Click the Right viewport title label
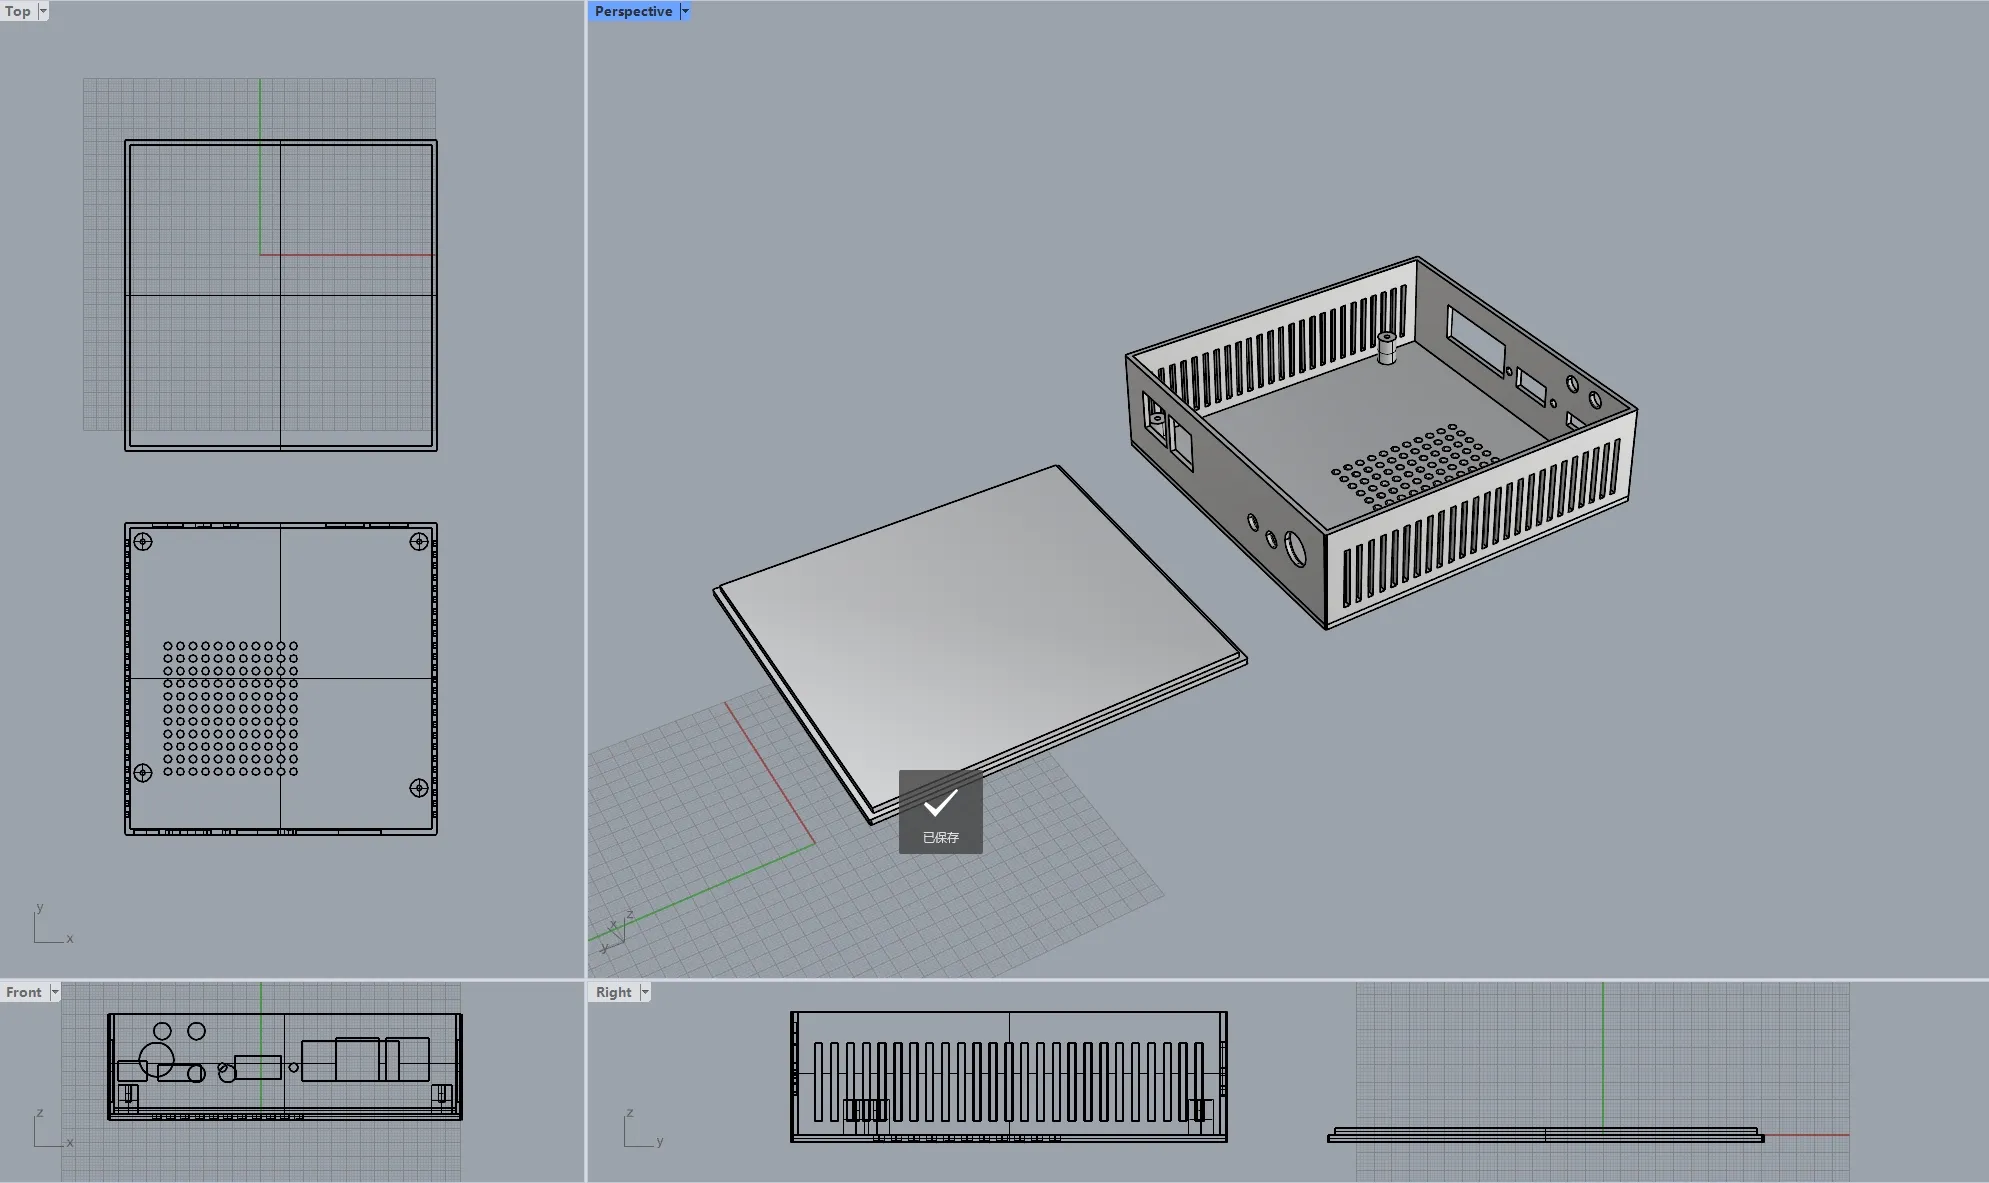This screenshot has width=1989, height=1183. pyautogui.click(x=613, y=992)
